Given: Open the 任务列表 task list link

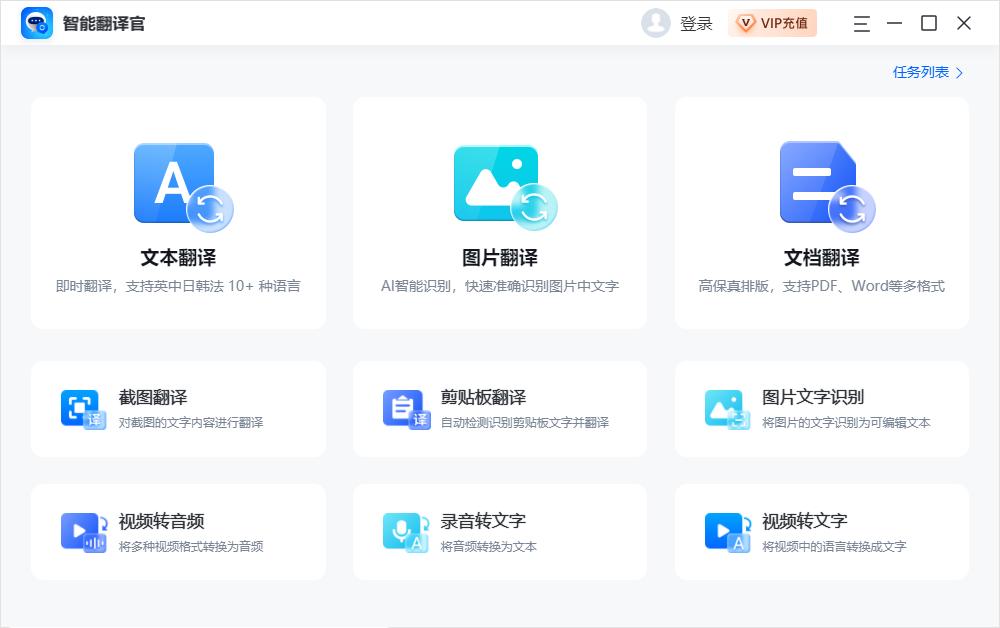Looking at the screenshot, I should (923, 73).
